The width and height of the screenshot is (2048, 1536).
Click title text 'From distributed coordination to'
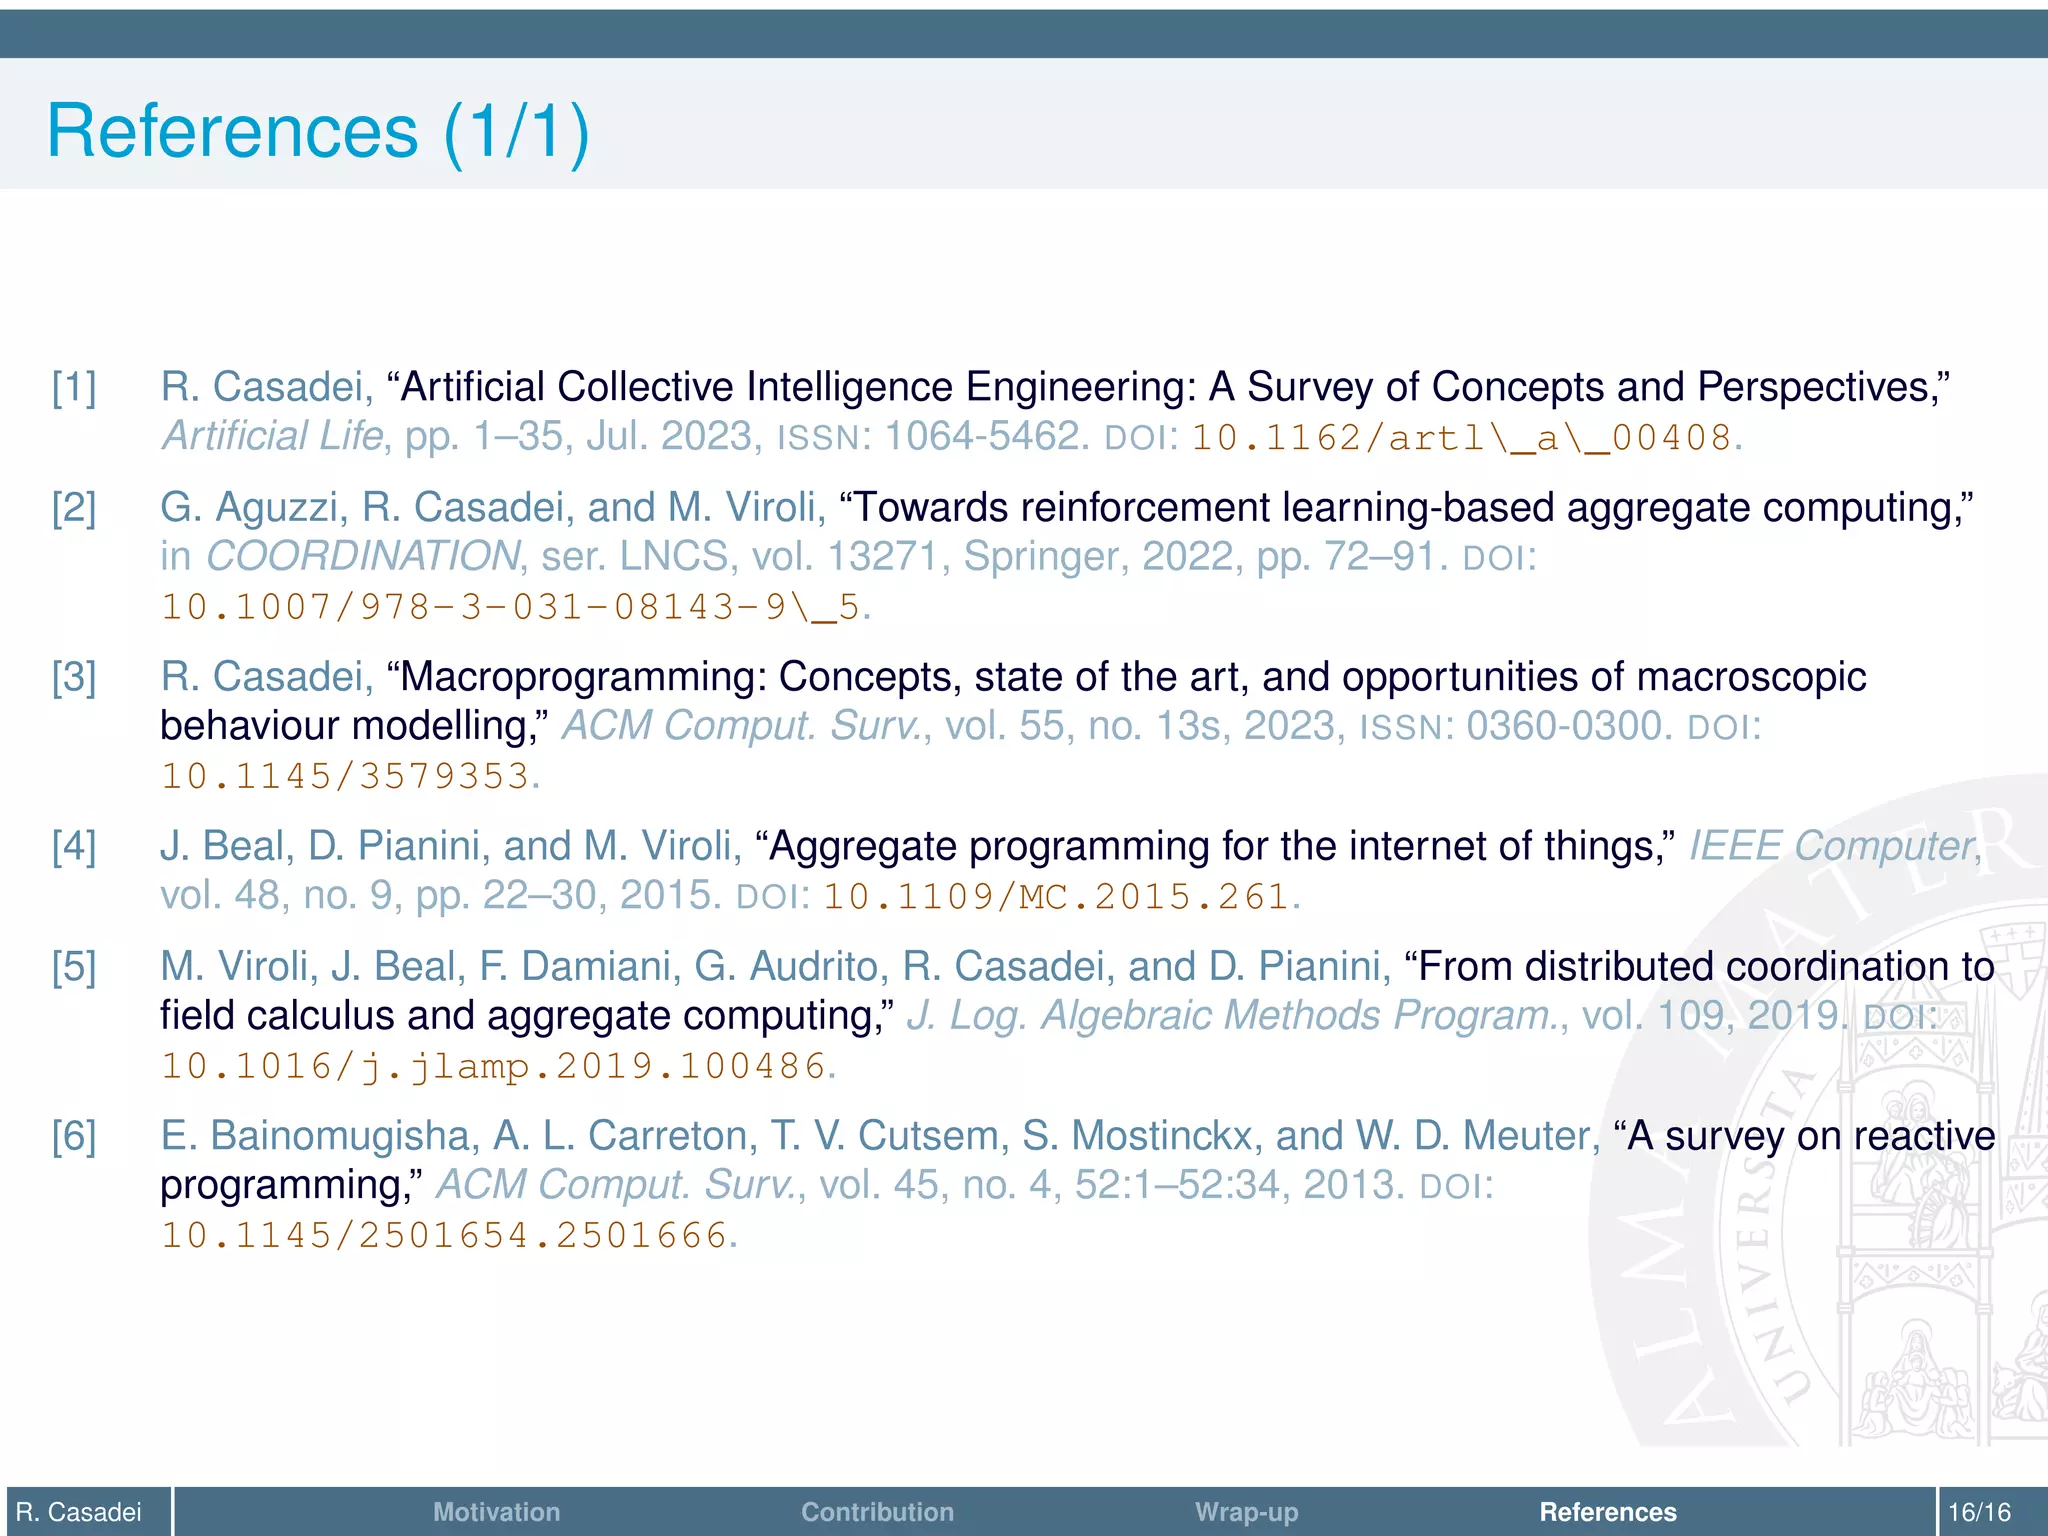1700,967
